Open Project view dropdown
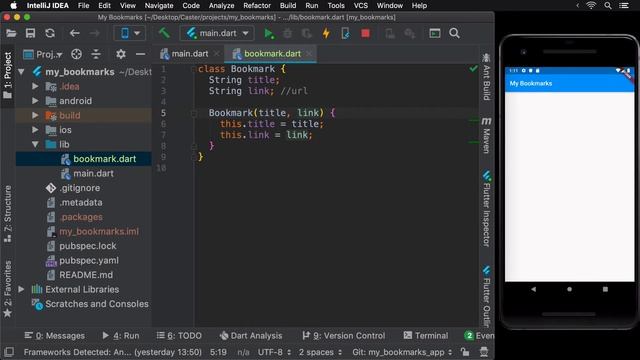640x360 pixels. tap(43, 54)
